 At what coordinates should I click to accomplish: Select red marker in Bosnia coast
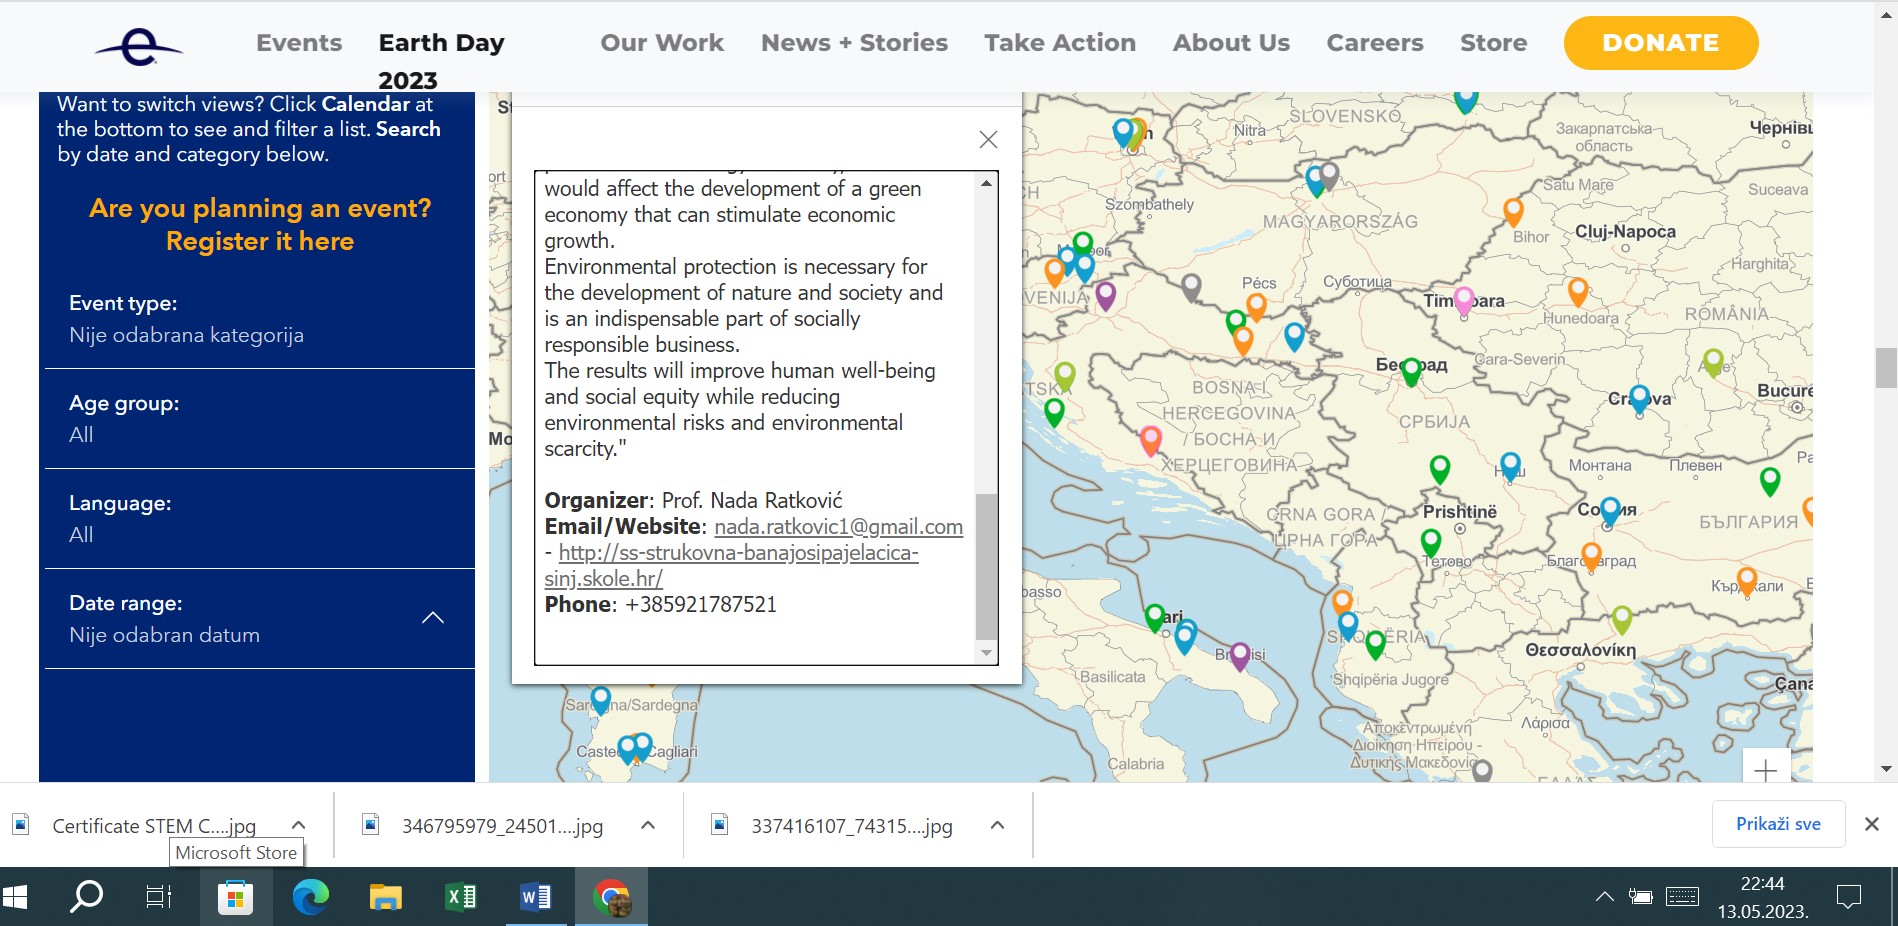(x=1151, y=439)
